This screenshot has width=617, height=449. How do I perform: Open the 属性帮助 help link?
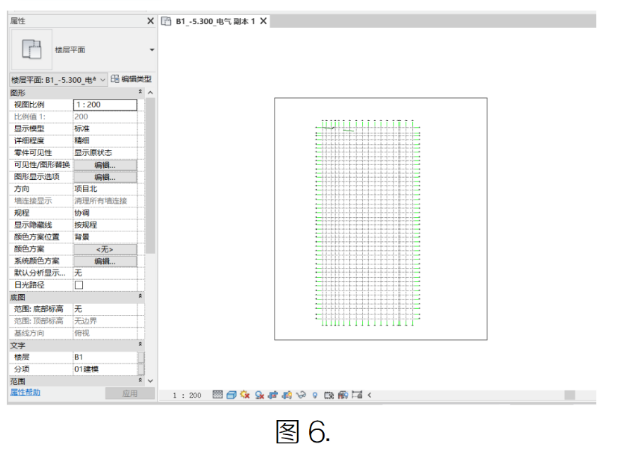[x=25, y=392]
